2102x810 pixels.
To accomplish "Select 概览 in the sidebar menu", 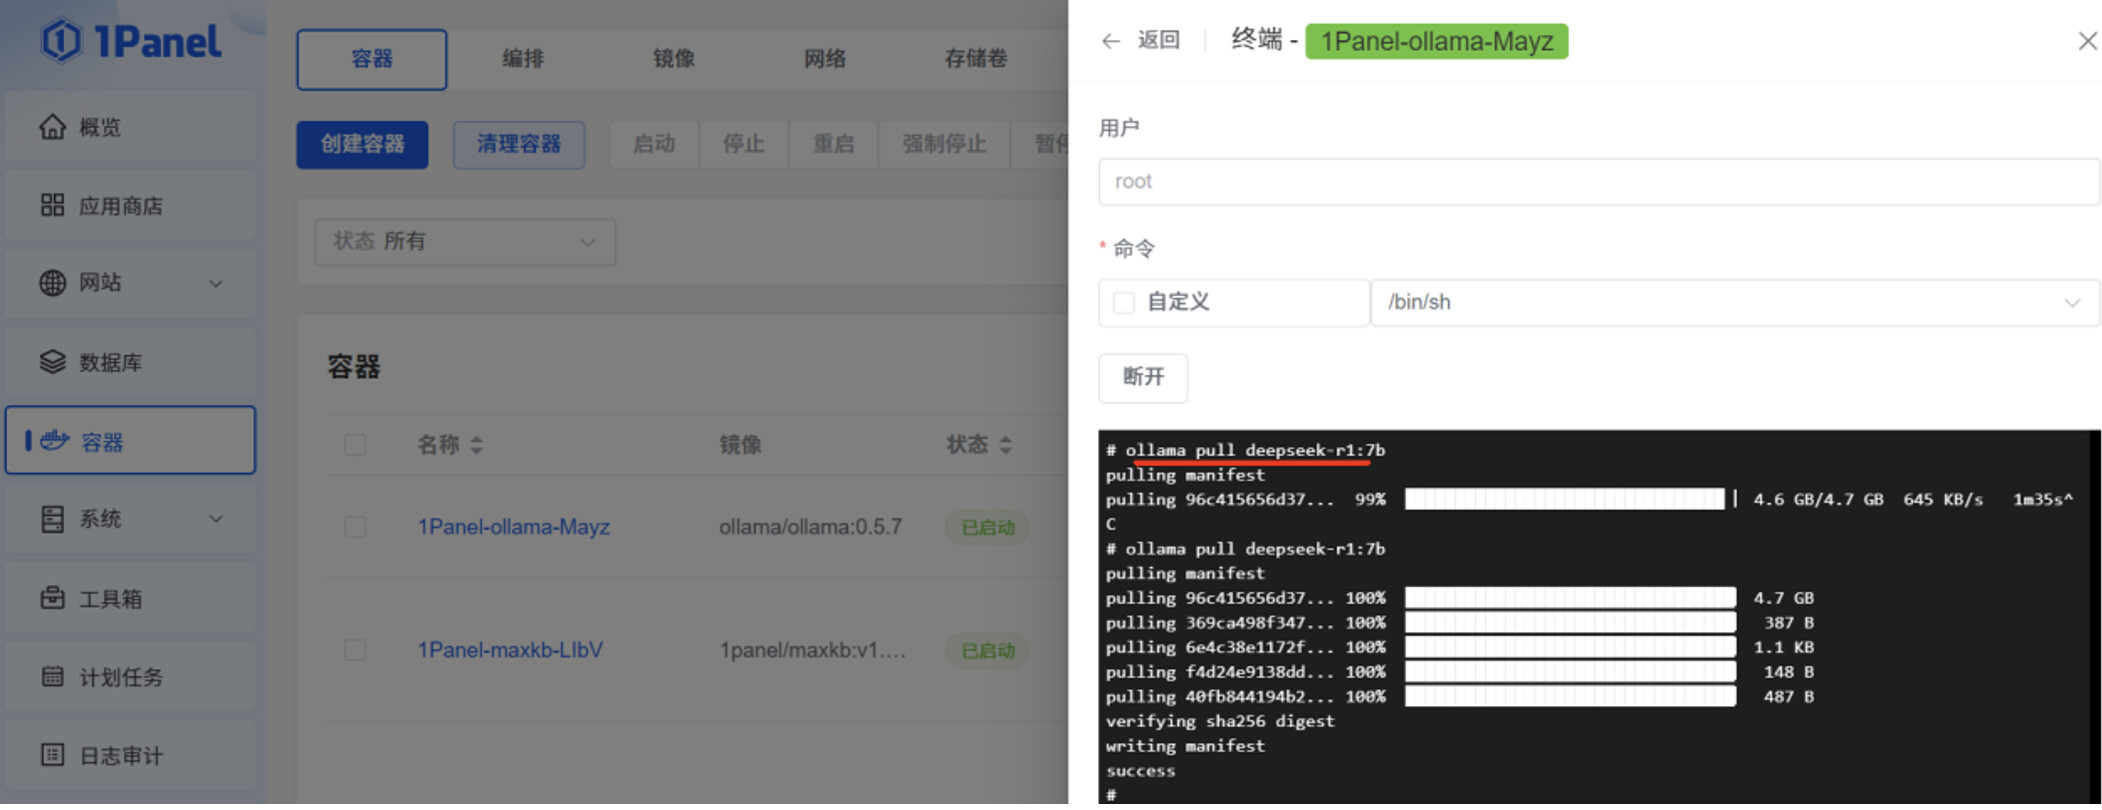I will [x=130, y=127].
